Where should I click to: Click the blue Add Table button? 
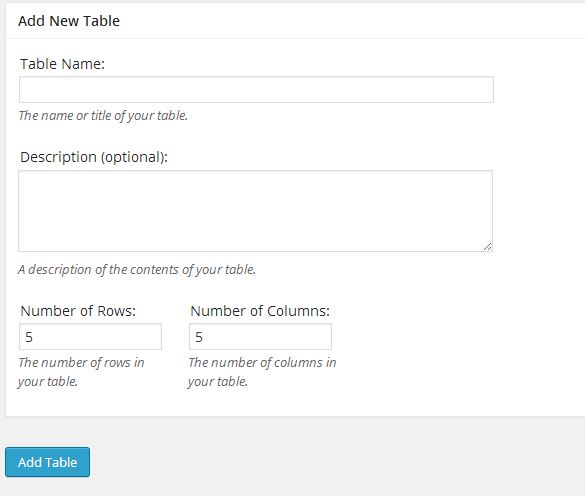47,462
